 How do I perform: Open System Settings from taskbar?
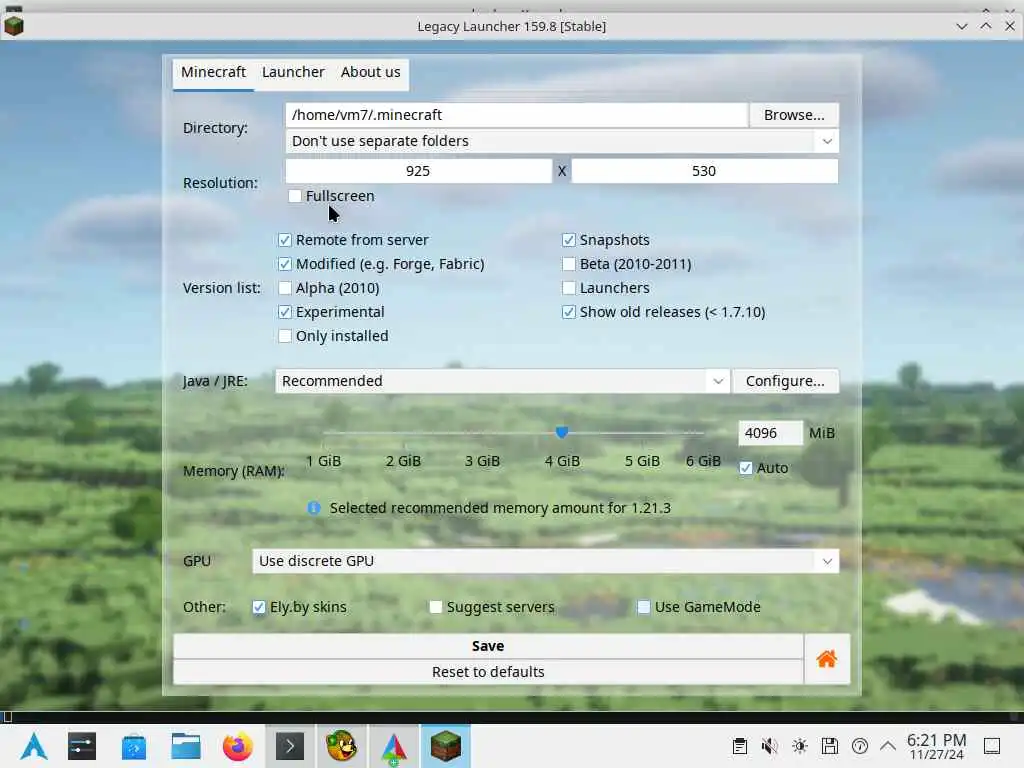point(82,746)
